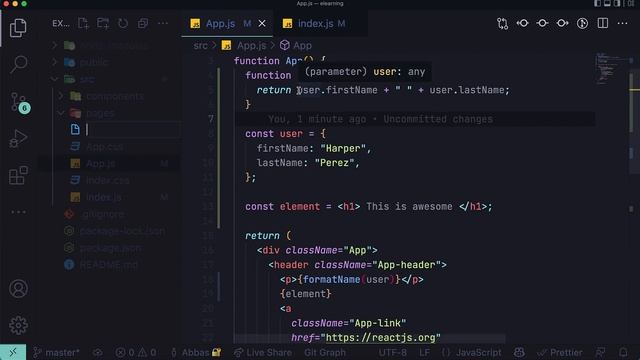Open README.md in the file tree
Screen dimensions: 640x360
108,265
